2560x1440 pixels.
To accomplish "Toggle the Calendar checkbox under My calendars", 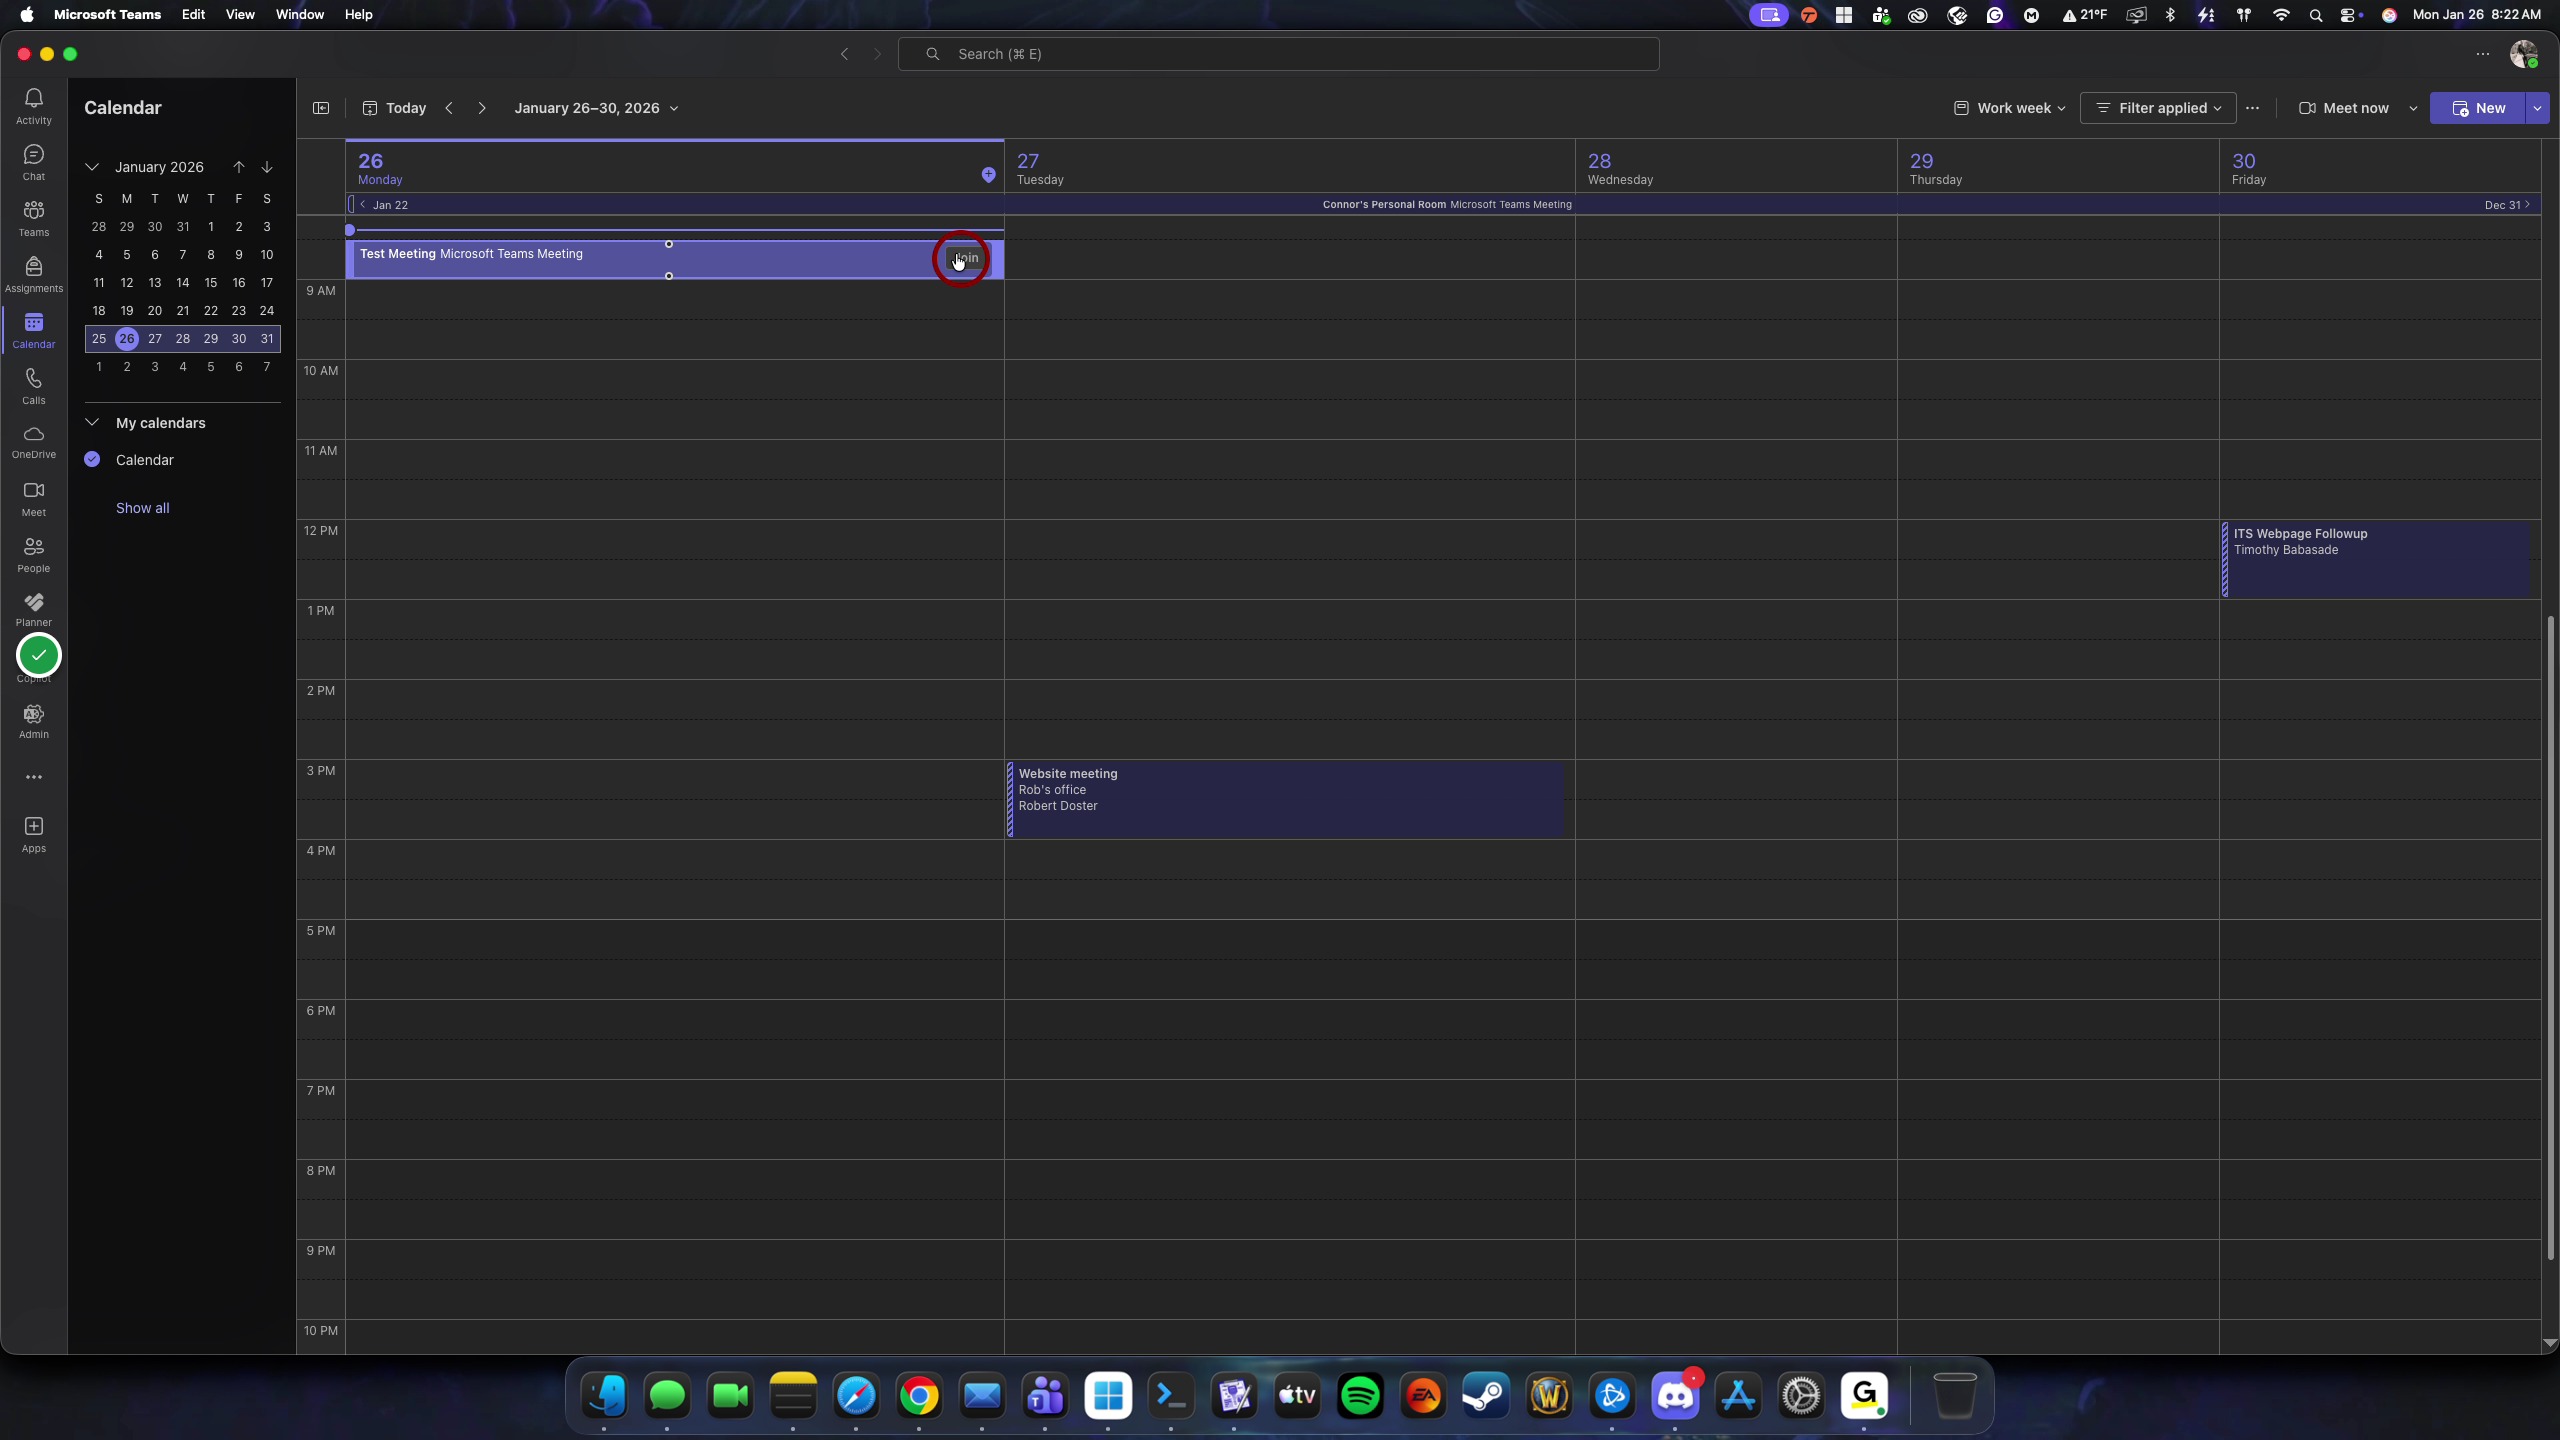I will [x=92, y=460].
